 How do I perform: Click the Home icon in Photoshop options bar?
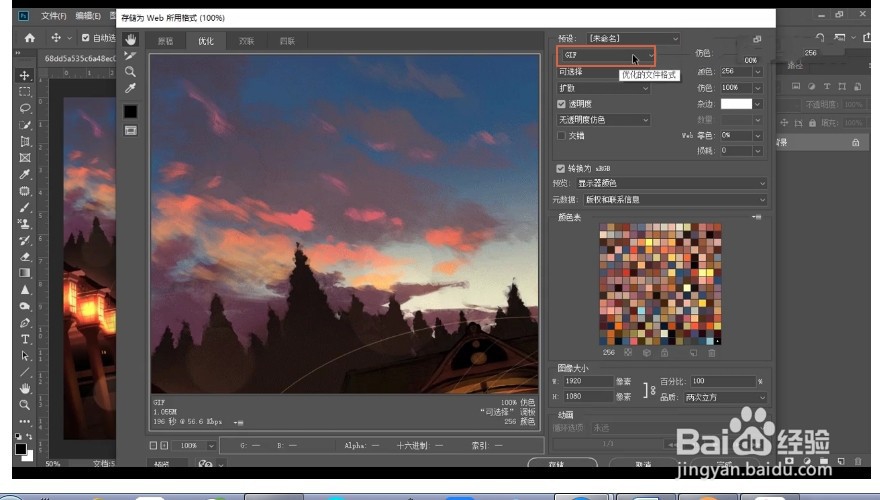(x=30, y=38)
